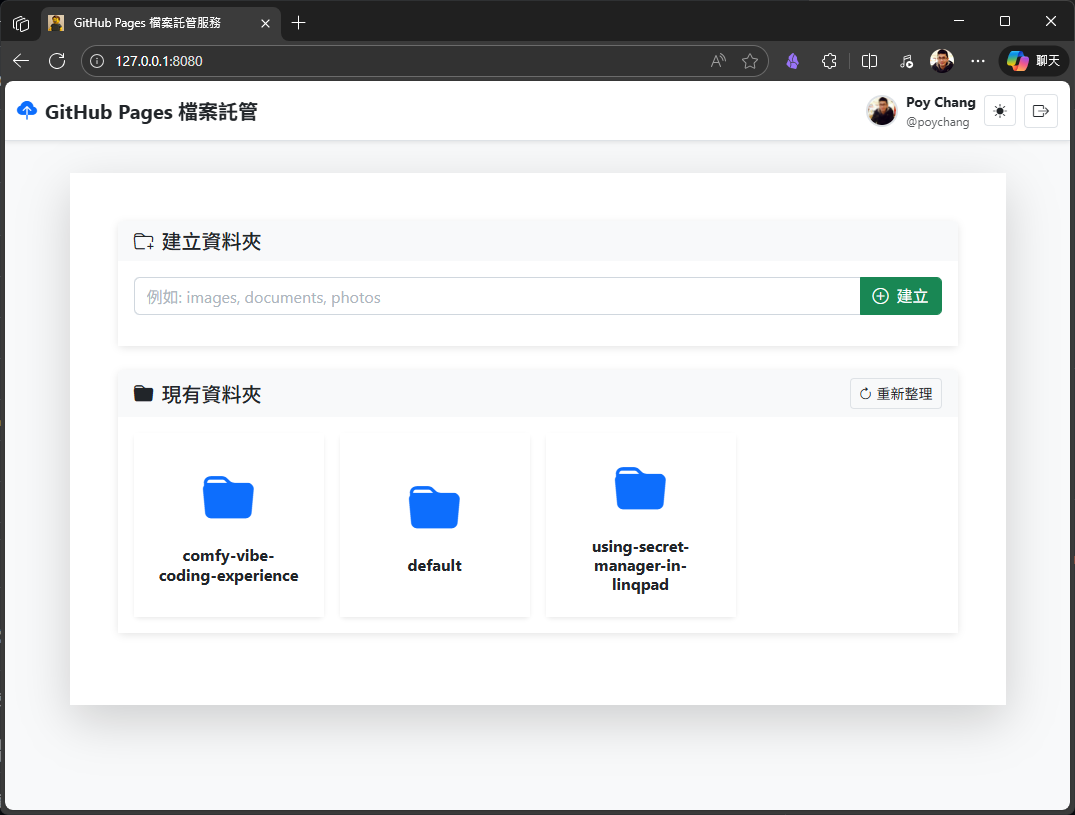Open the browser extensions puzzle icon

coord(829,61)
